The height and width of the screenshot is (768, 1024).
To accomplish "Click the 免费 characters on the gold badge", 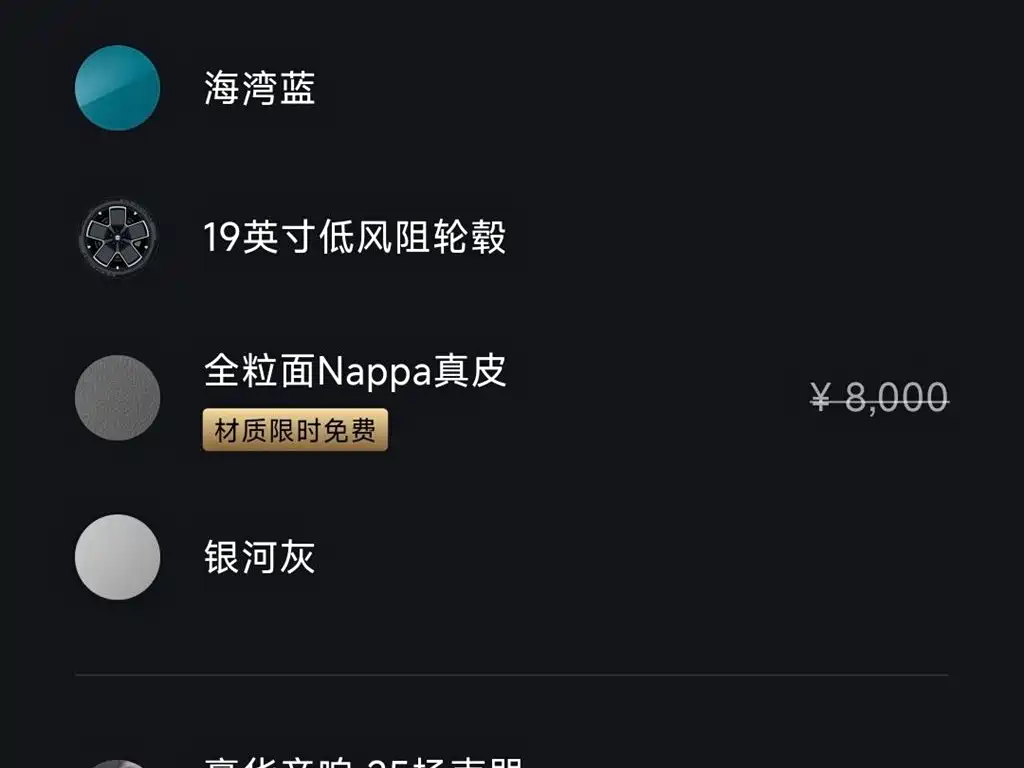I will pos(350,430).
